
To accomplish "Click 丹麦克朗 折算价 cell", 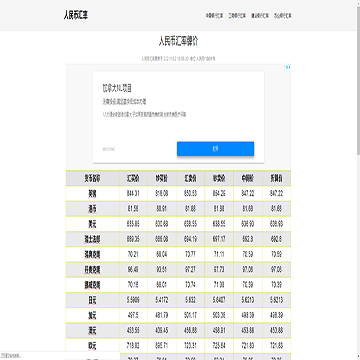I will (276, 270).
